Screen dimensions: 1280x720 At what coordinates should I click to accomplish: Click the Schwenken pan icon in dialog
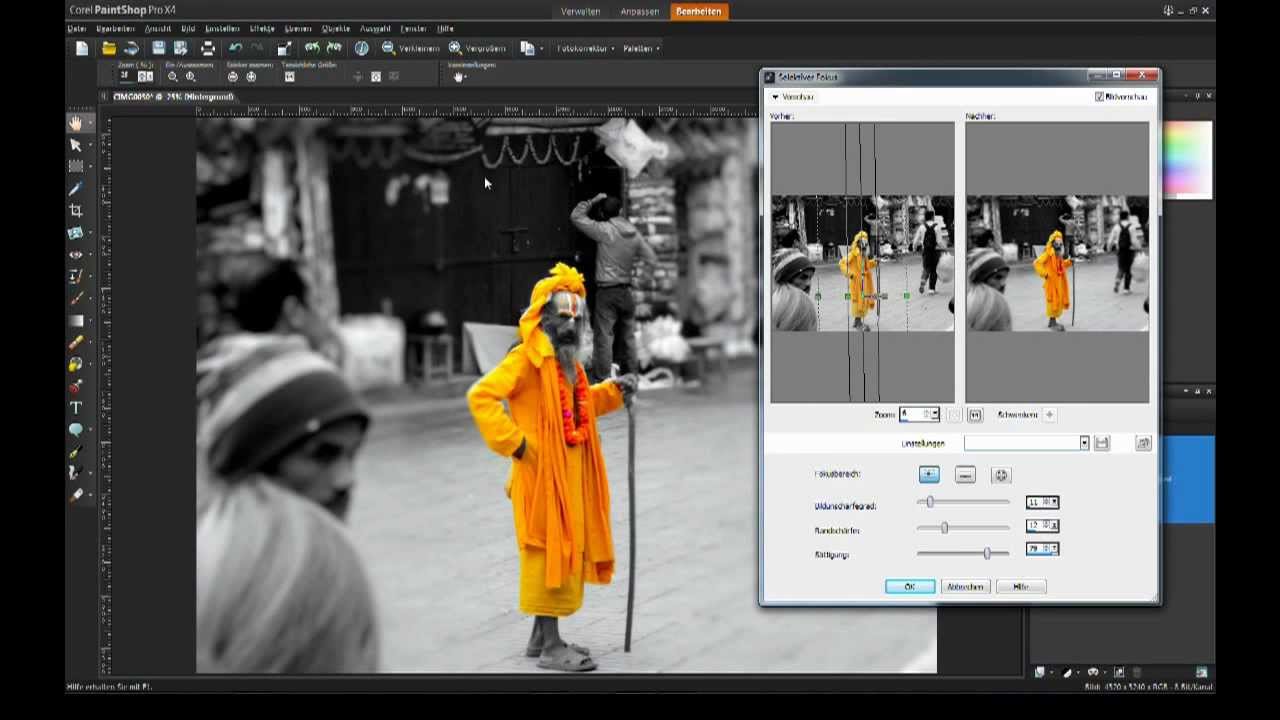[1049, 415]
